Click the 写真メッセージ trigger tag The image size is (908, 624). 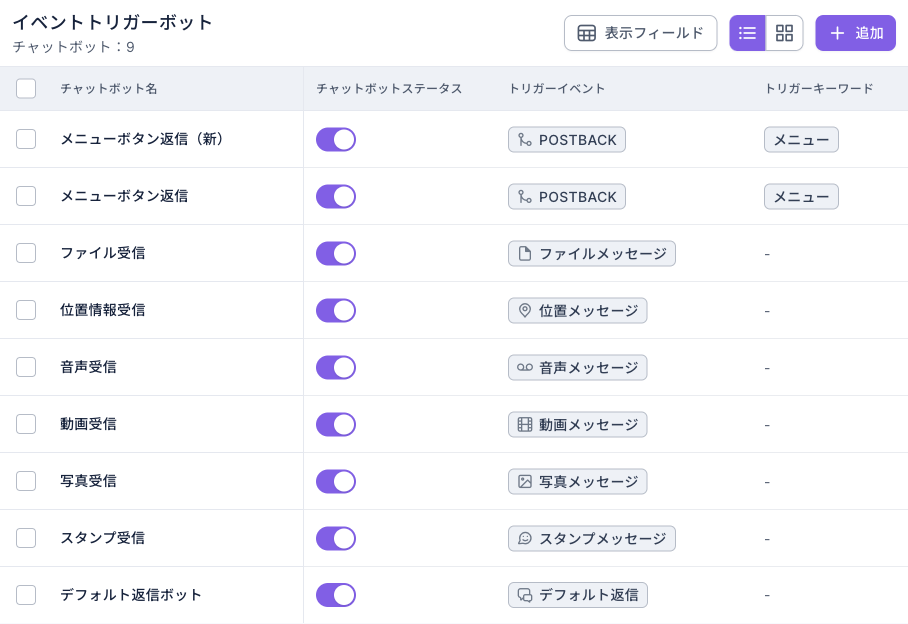pos(577,482)
